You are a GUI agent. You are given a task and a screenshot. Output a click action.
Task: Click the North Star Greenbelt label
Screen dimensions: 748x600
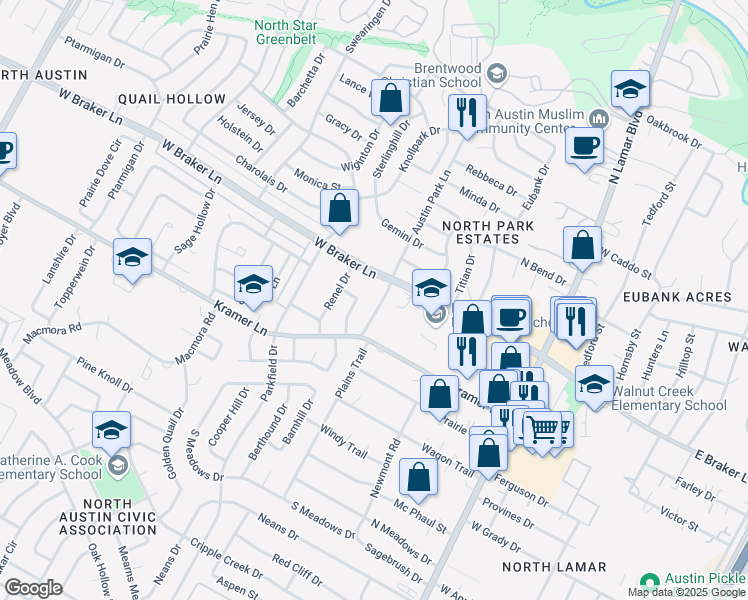[286, 32]
